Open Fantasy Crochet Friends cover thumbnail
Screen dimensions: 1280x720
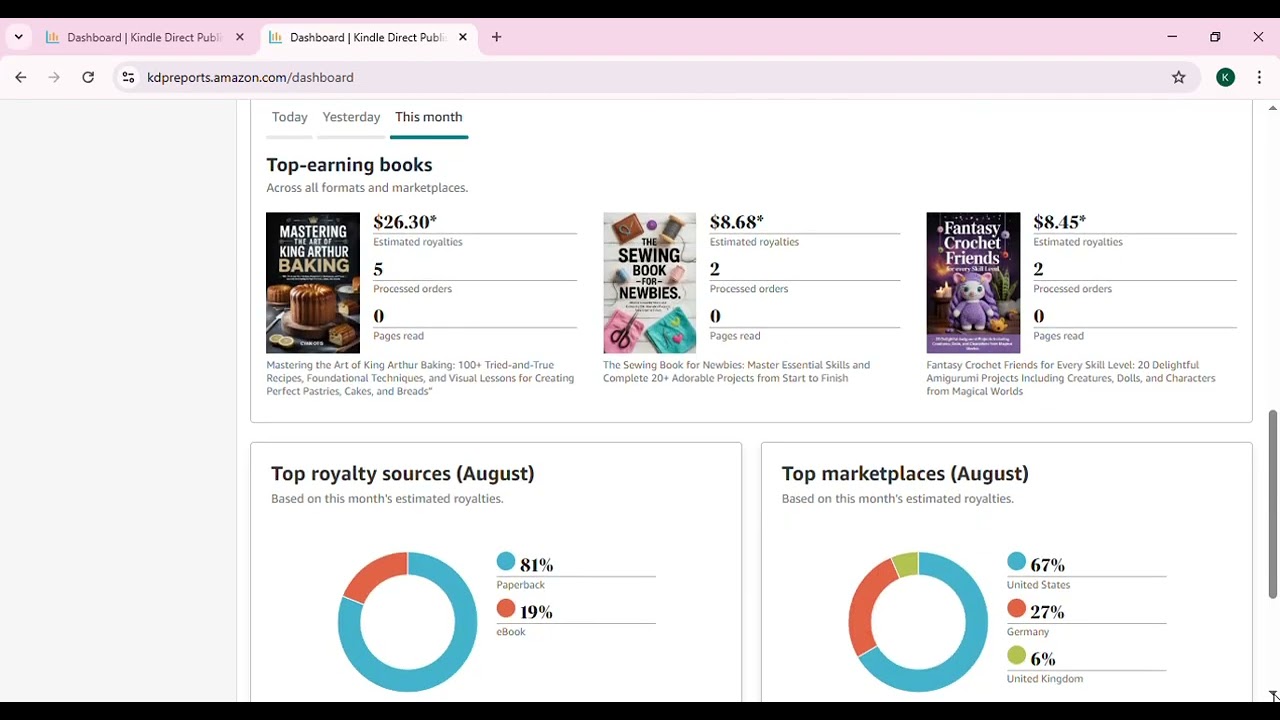[x=973, y=282]
